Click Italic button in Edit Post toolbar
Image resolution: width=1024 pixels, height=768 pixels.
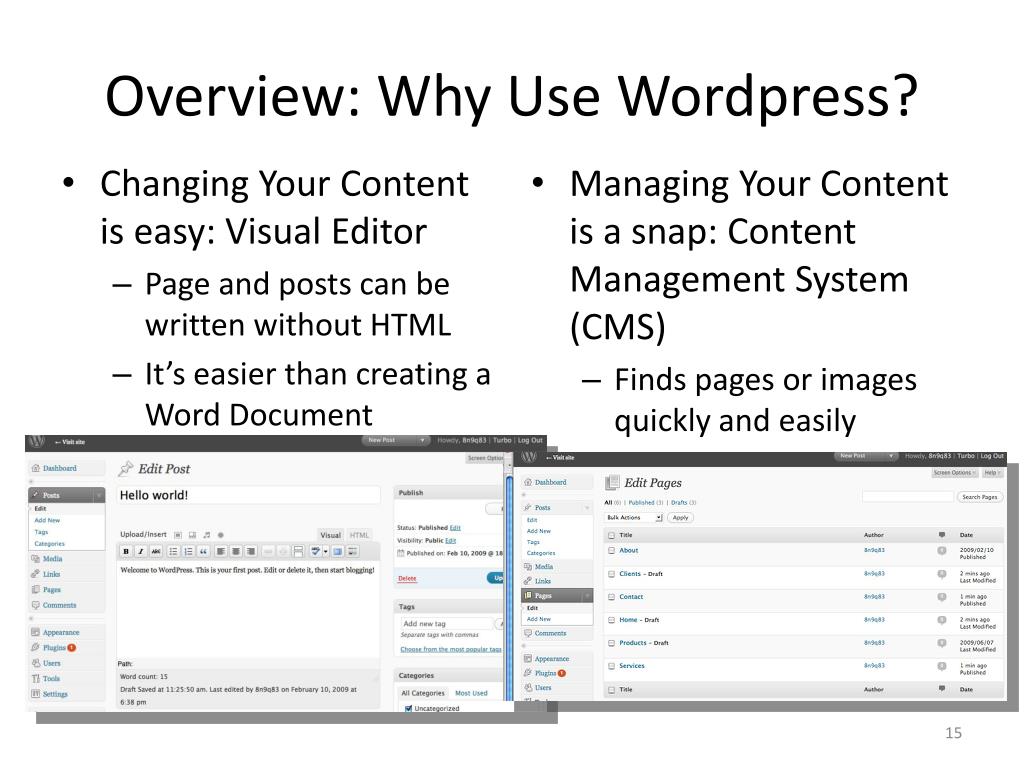(x=140, y=552)
